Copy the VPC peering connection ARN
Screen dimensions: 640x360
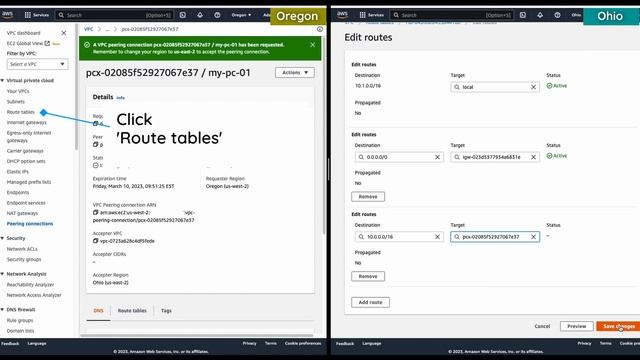(96, 212)
